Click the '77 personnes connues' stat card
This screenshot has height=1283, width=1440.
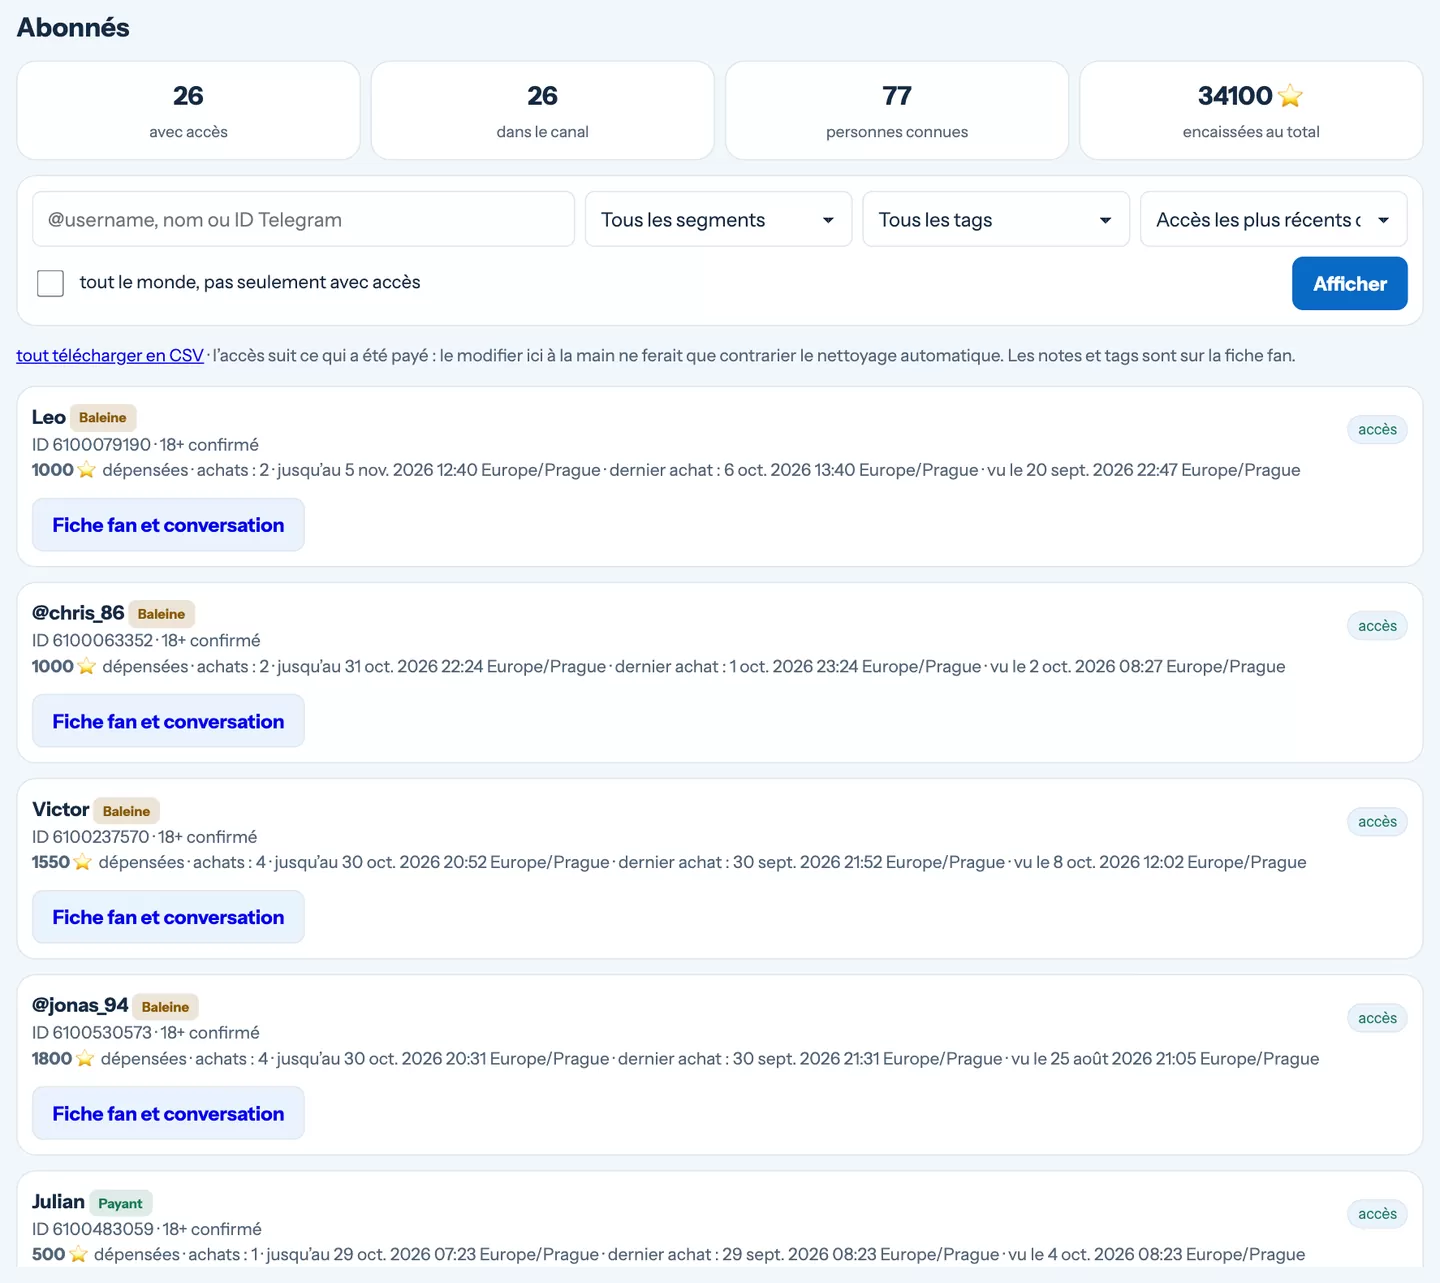click(x=897, y=110)
